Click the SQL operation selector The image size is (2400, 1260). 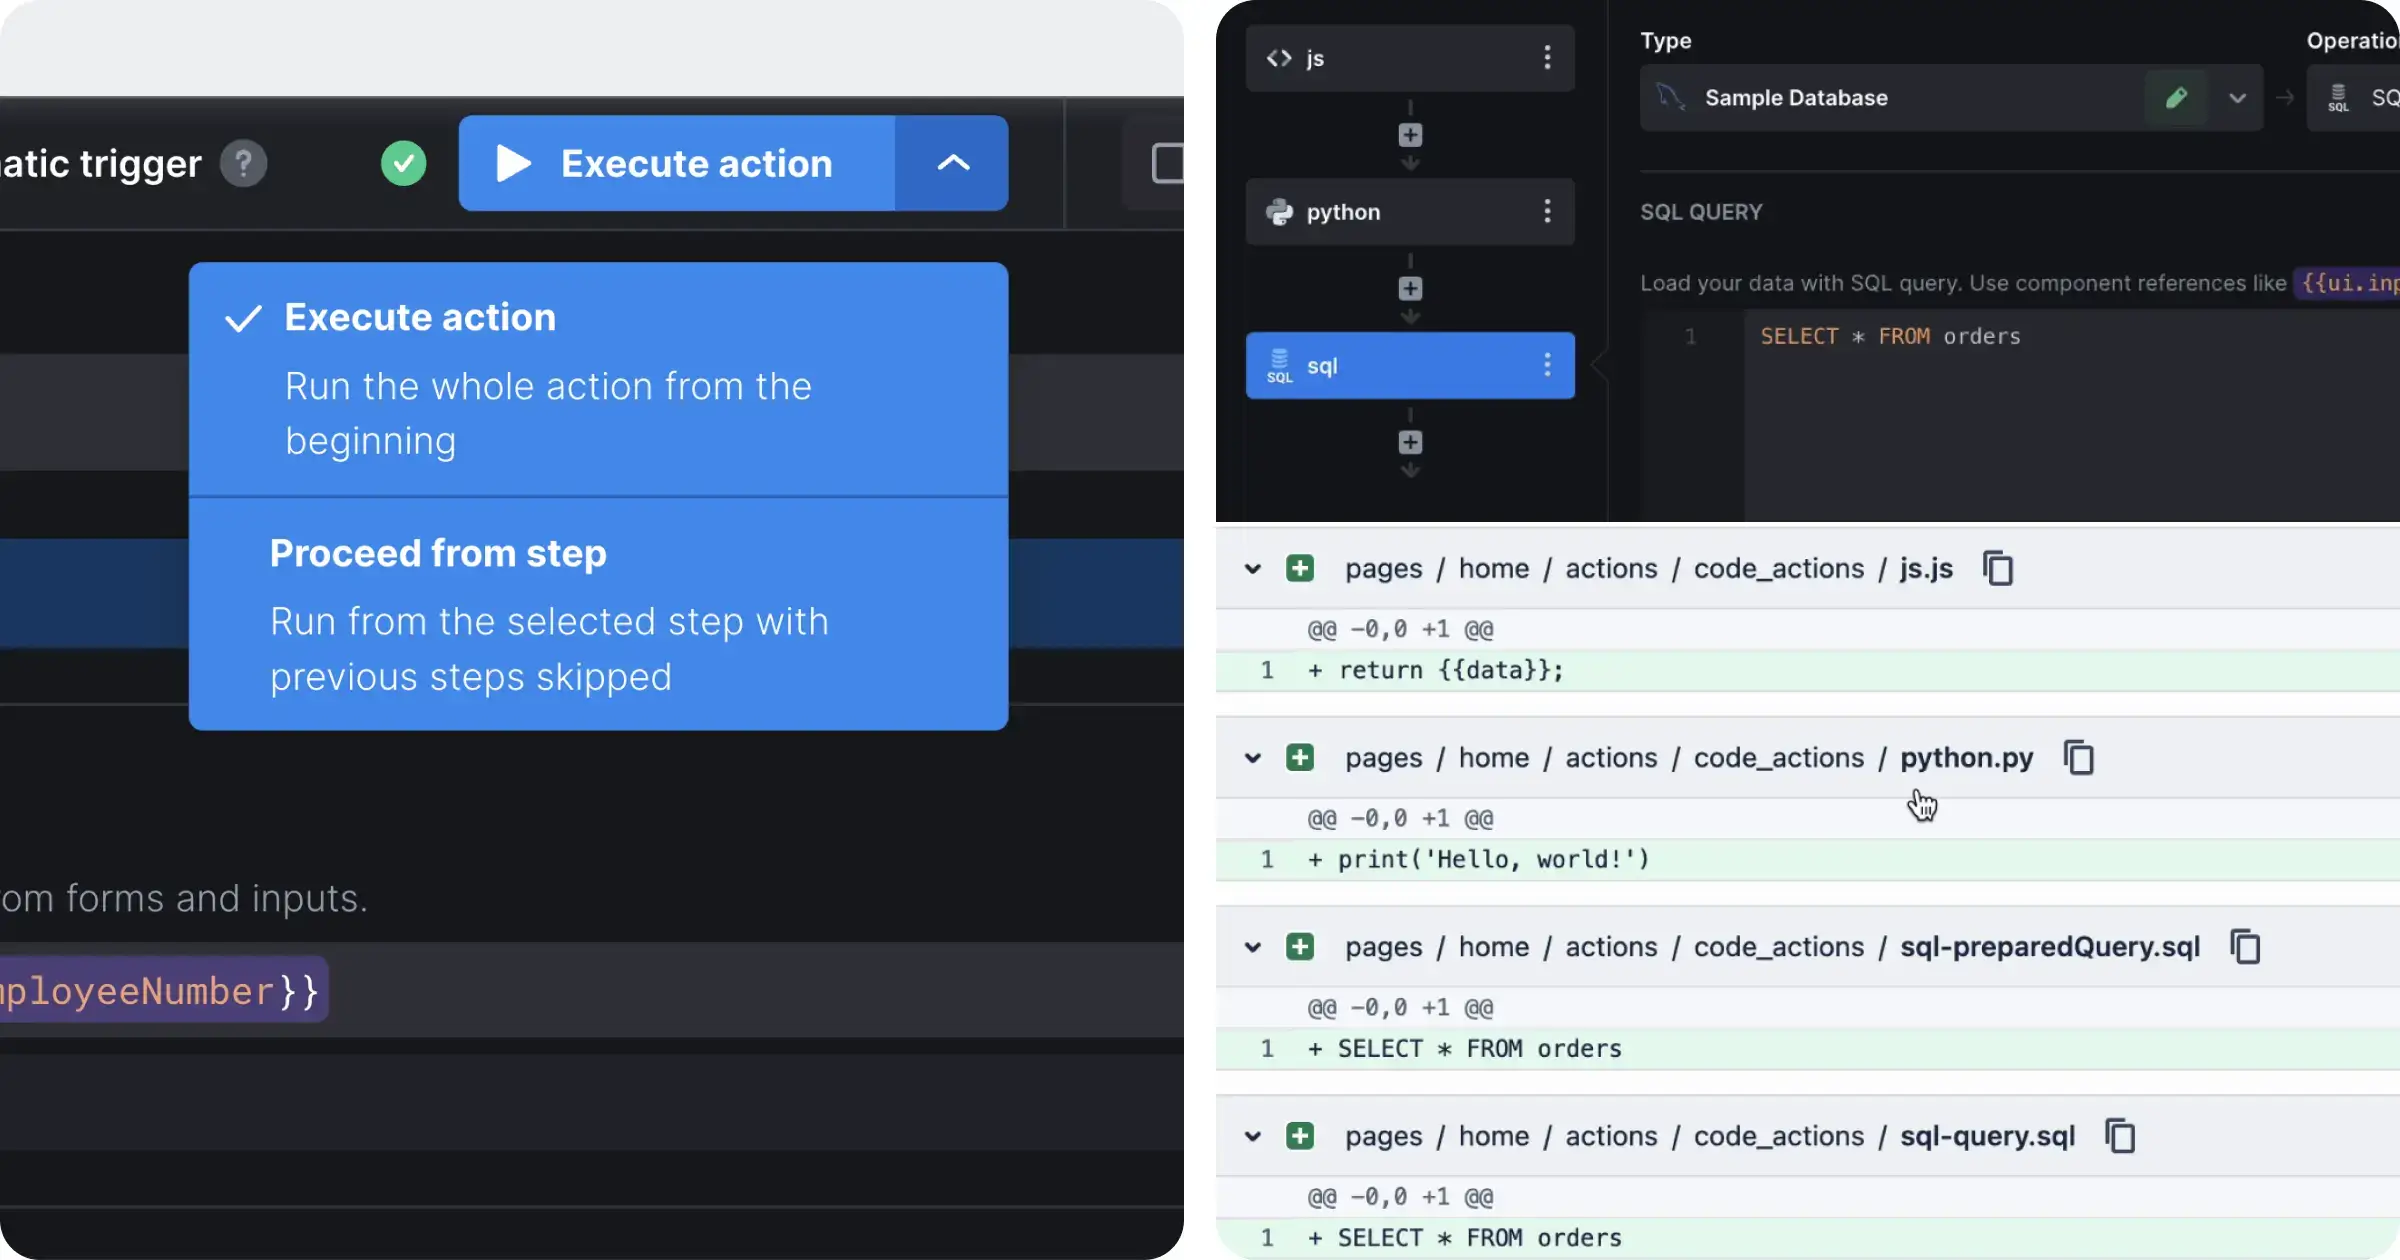pyautogui.click(x=2354, y=98)
